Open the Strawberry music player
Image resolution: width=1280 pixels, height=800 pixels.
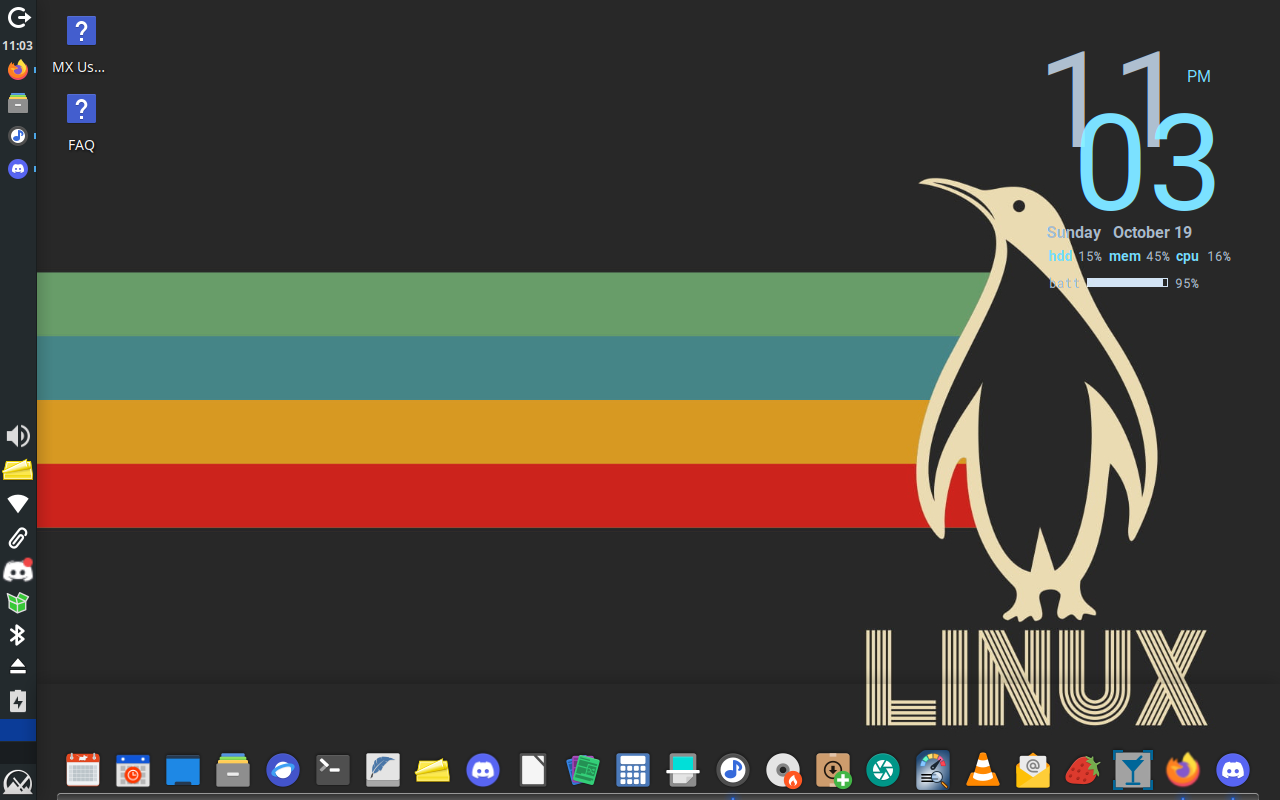(x=1083, y=770)
